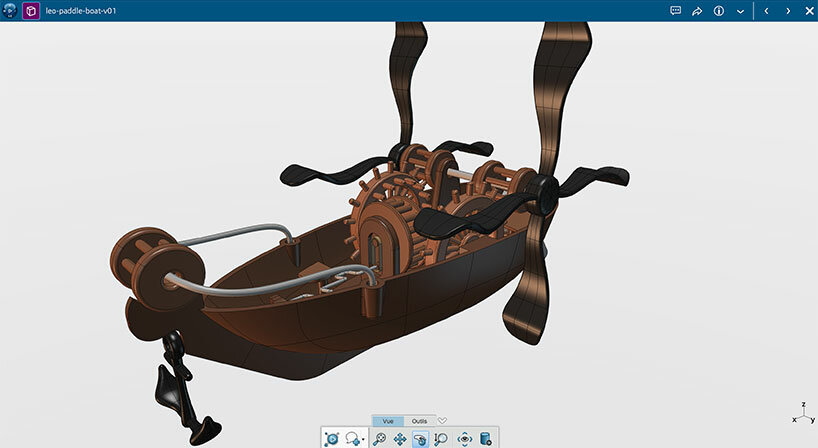The width and height of the screenshot is (818, 448).
Task: Toggle the rotate hand tool
Action: (x=420, y=438)
